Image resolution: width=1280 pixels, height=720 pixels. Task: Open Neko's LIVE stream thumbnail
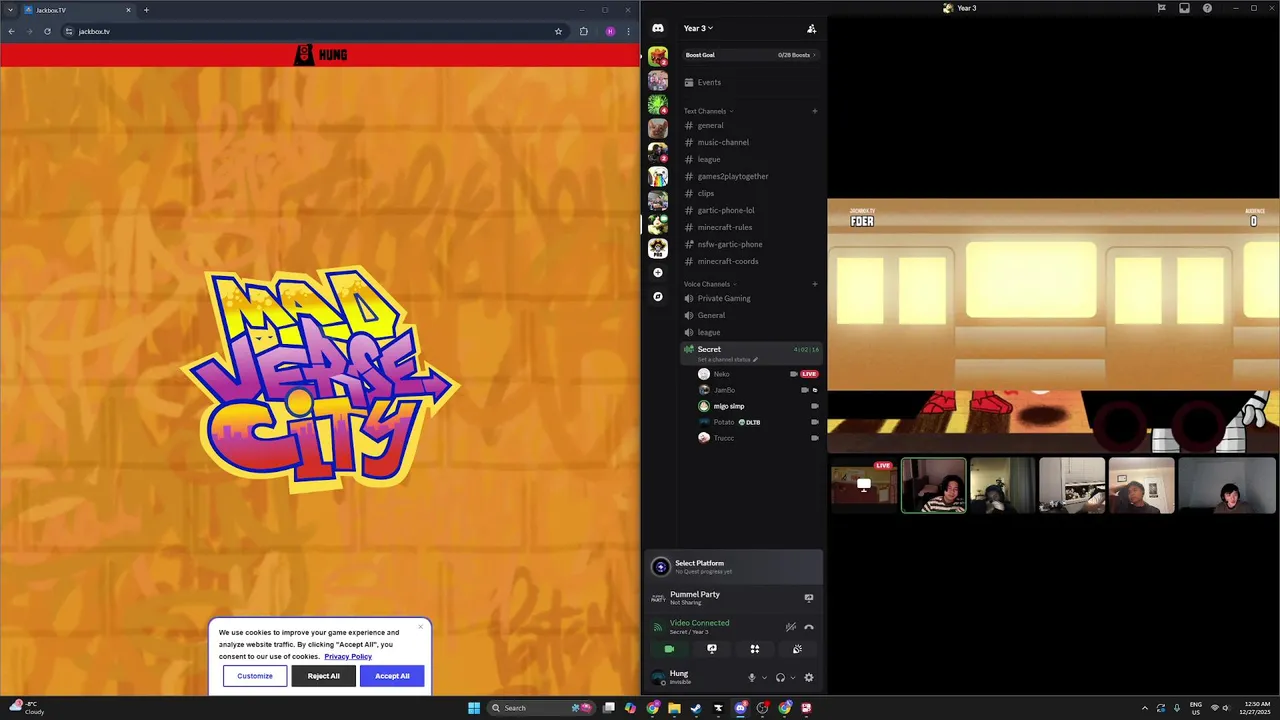click(864, 485)
